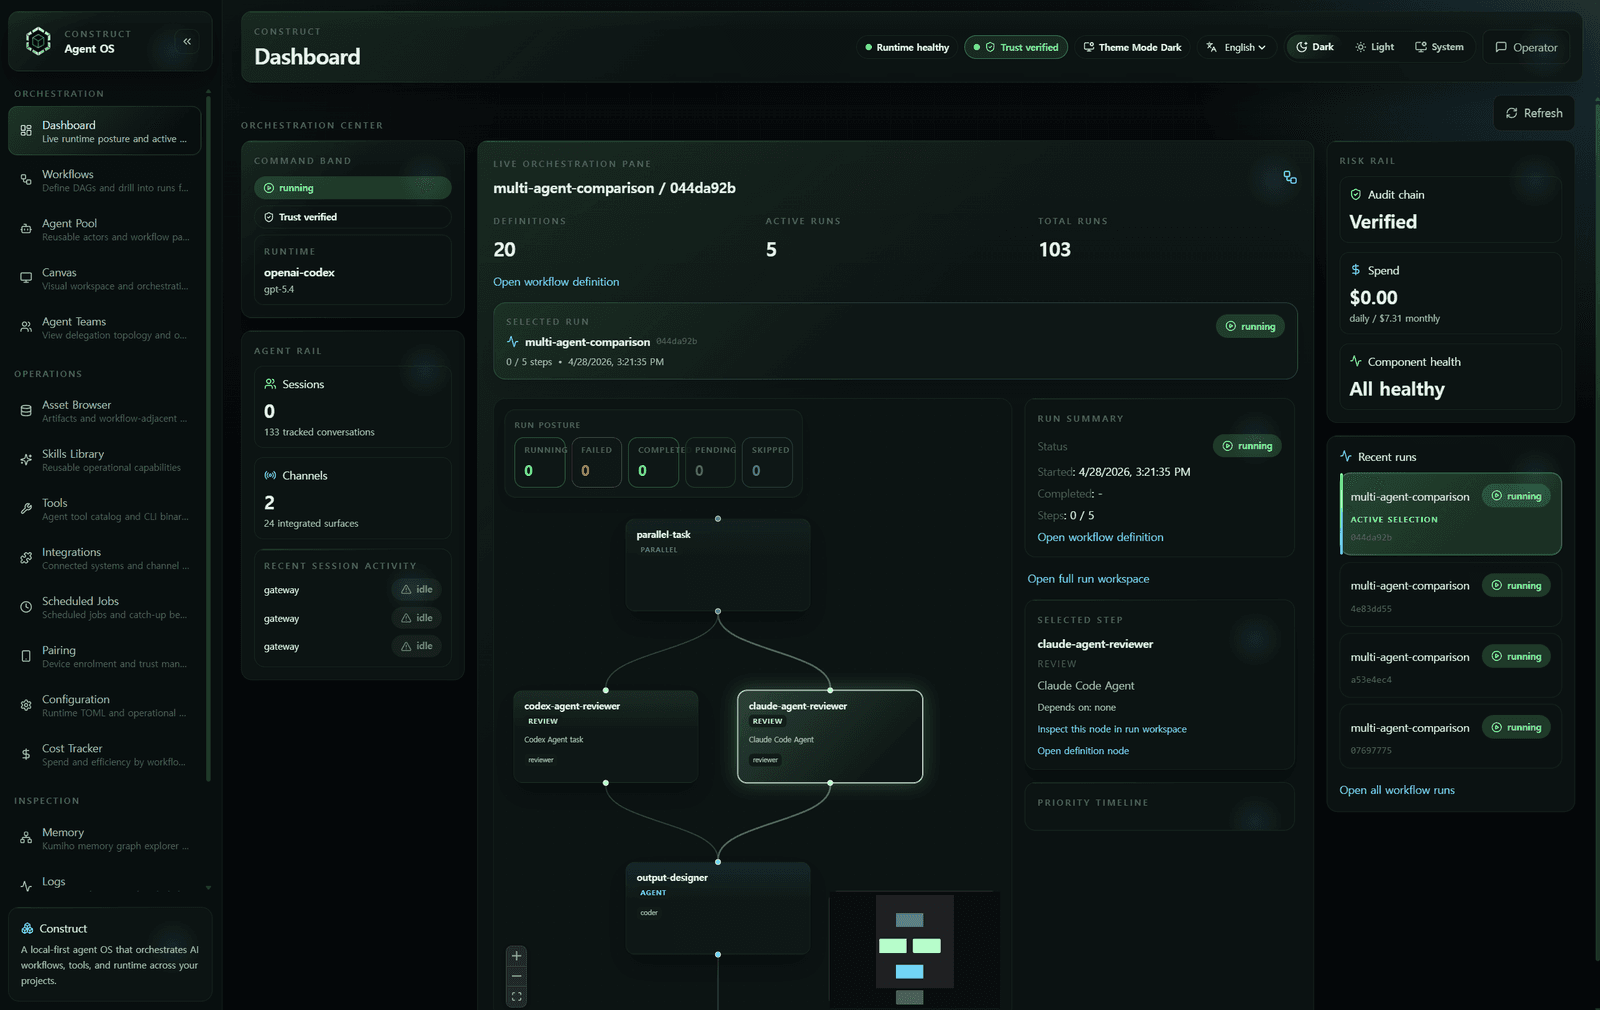
Task: Select the Light theme option
Action: pyautogui.click(x=1374, y=47)
